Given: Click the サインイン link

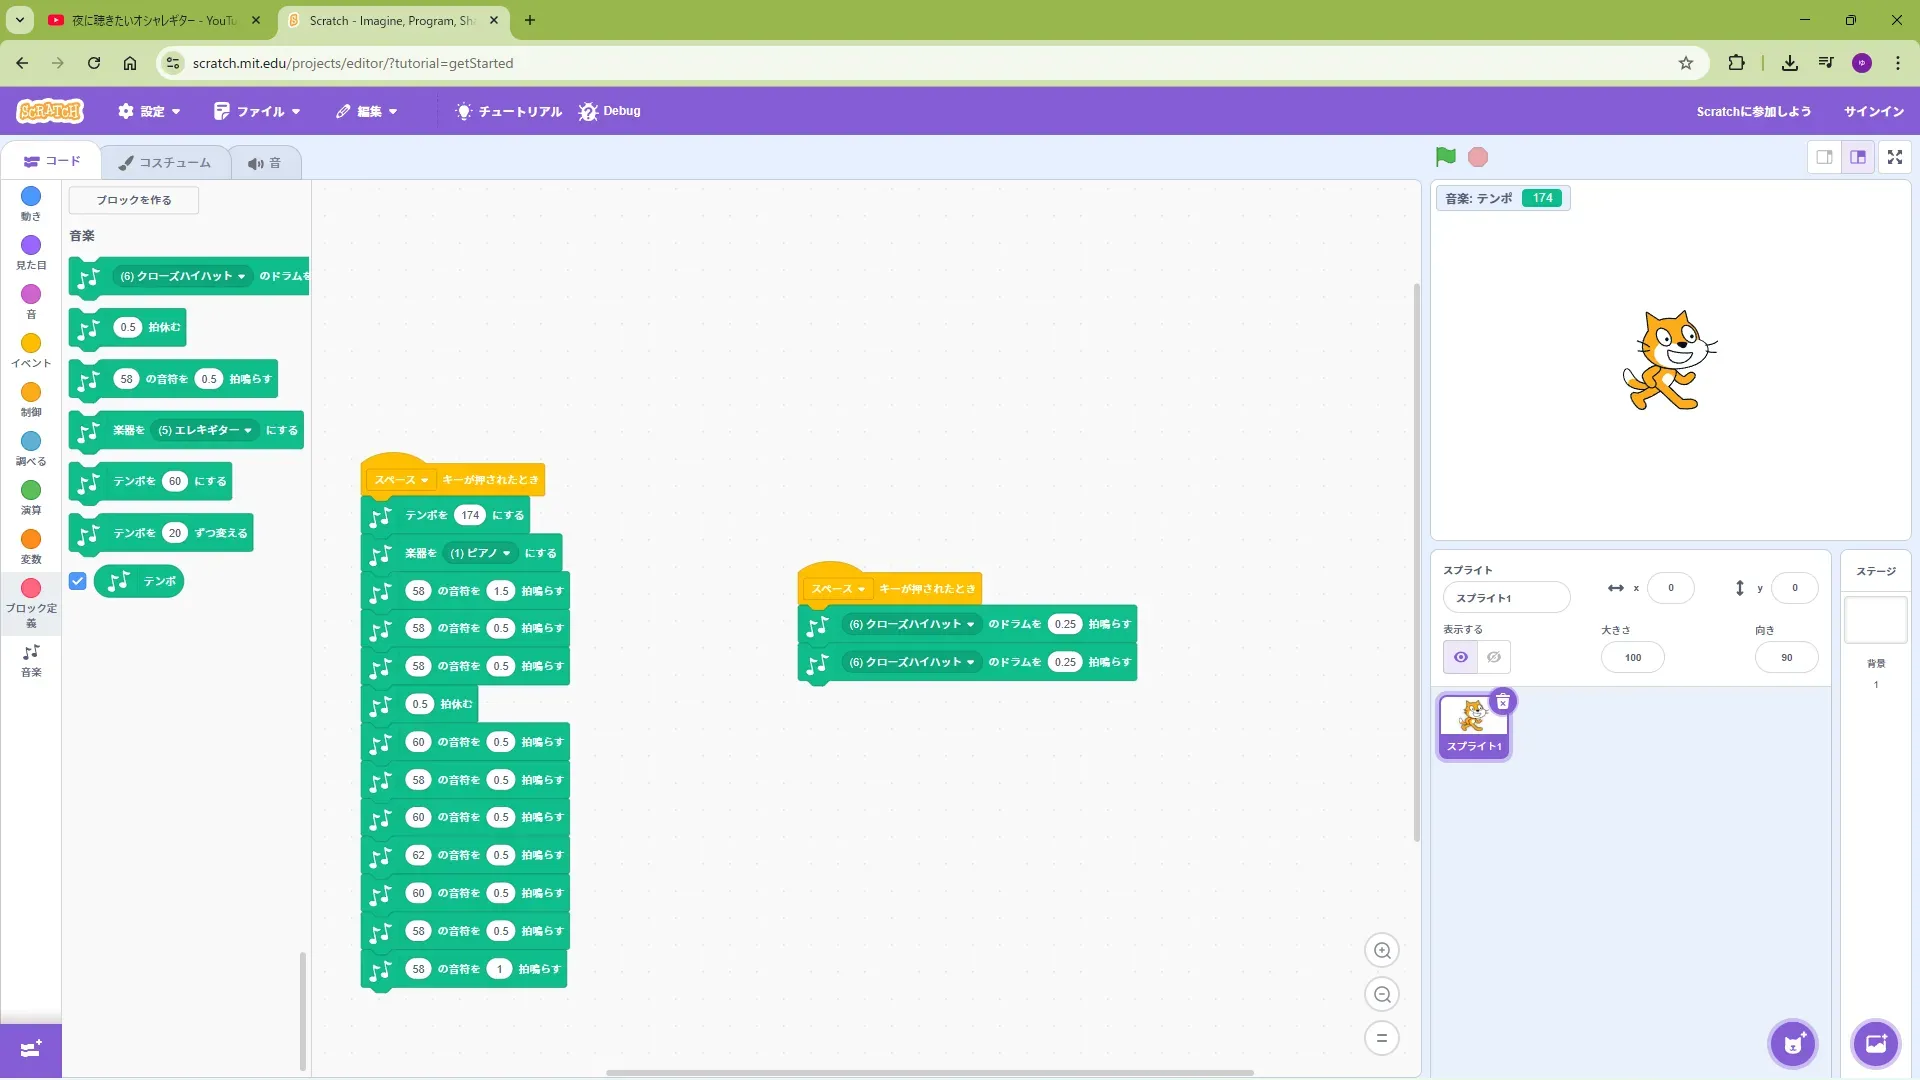Looking at the screenshot, I should [x=1873, y=111].
